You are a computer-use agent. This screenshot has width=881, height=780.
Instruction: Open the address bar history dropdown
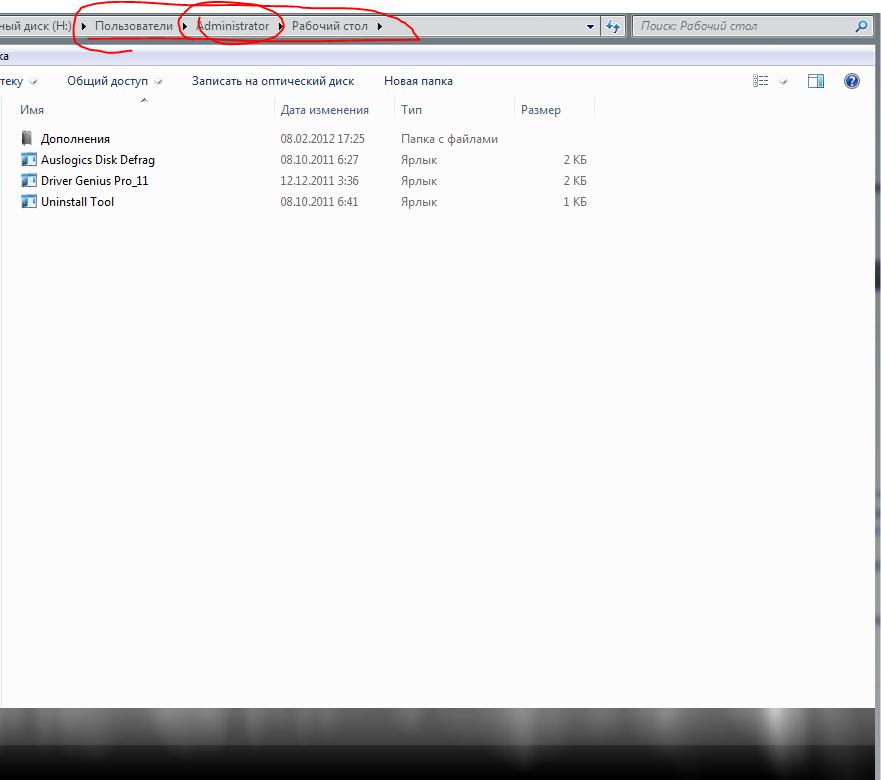point(590,26)
